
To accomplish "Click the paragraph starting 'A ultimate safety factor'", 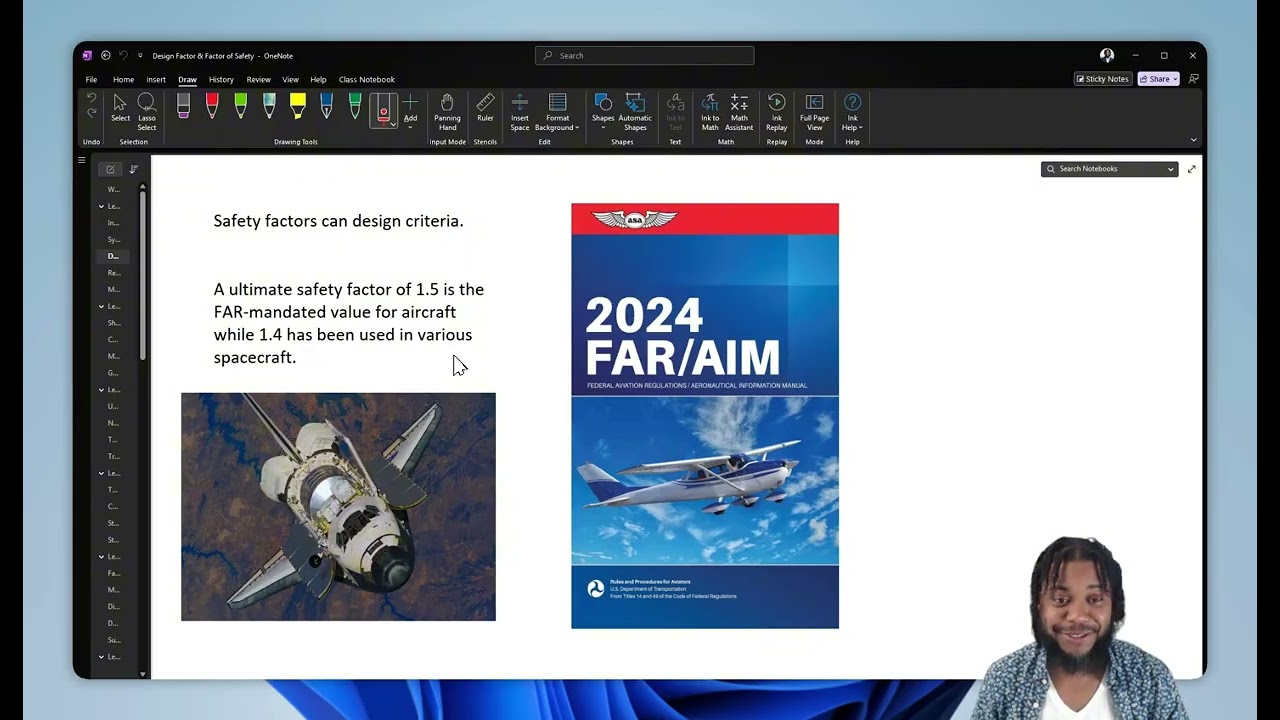I will (x=349, y=323).
